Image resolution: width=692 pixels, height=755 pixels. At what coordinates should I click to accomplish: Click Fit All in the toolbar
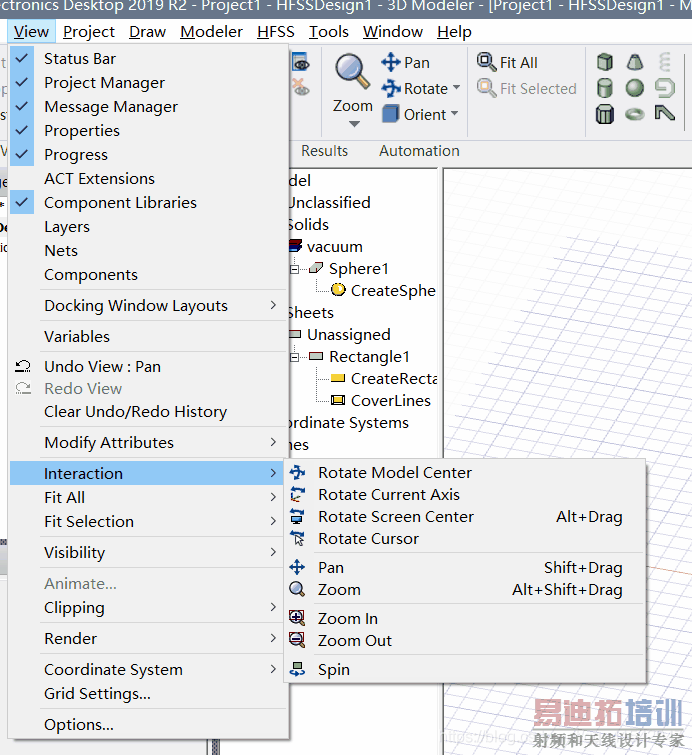coord(507,63)
